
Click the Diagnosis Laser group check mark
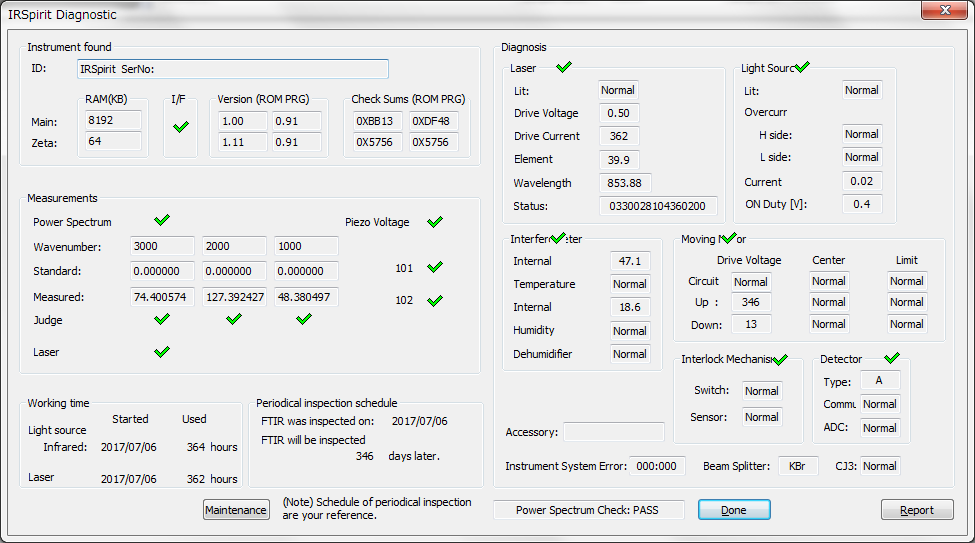(564, 67)
